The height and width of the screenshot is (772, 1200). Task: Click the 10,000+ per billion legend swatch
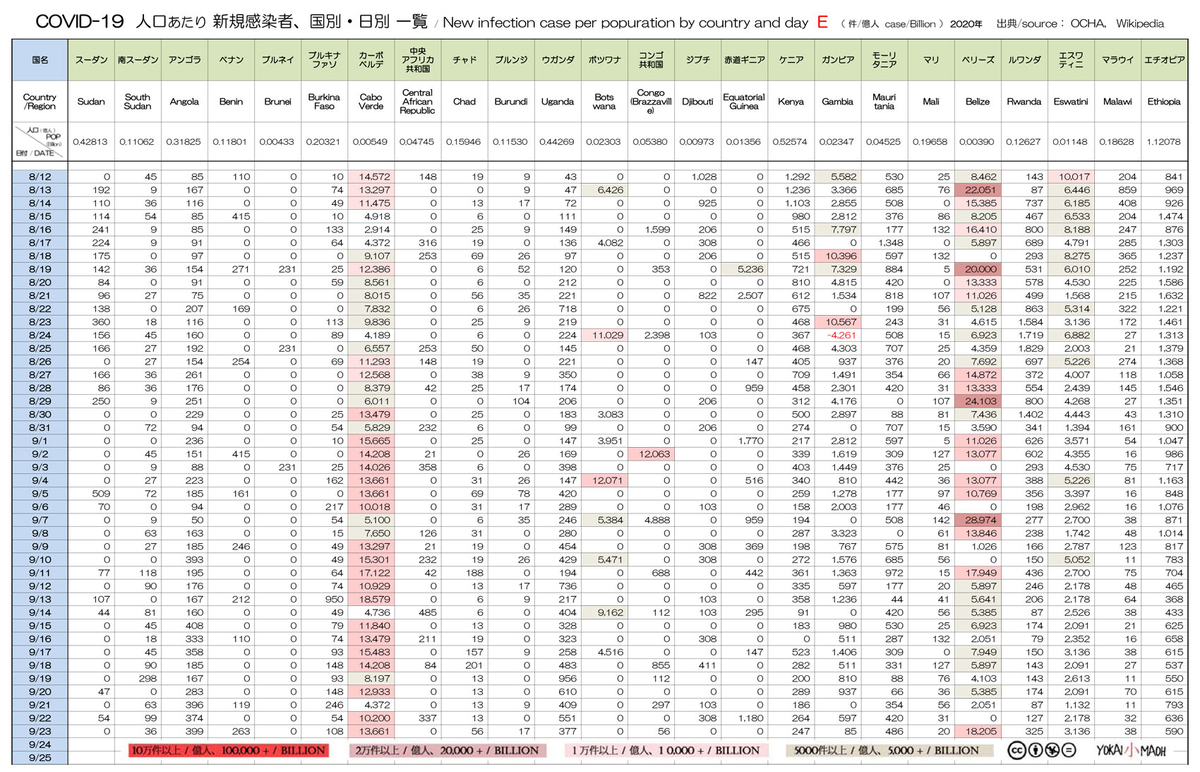coord(665,750)
